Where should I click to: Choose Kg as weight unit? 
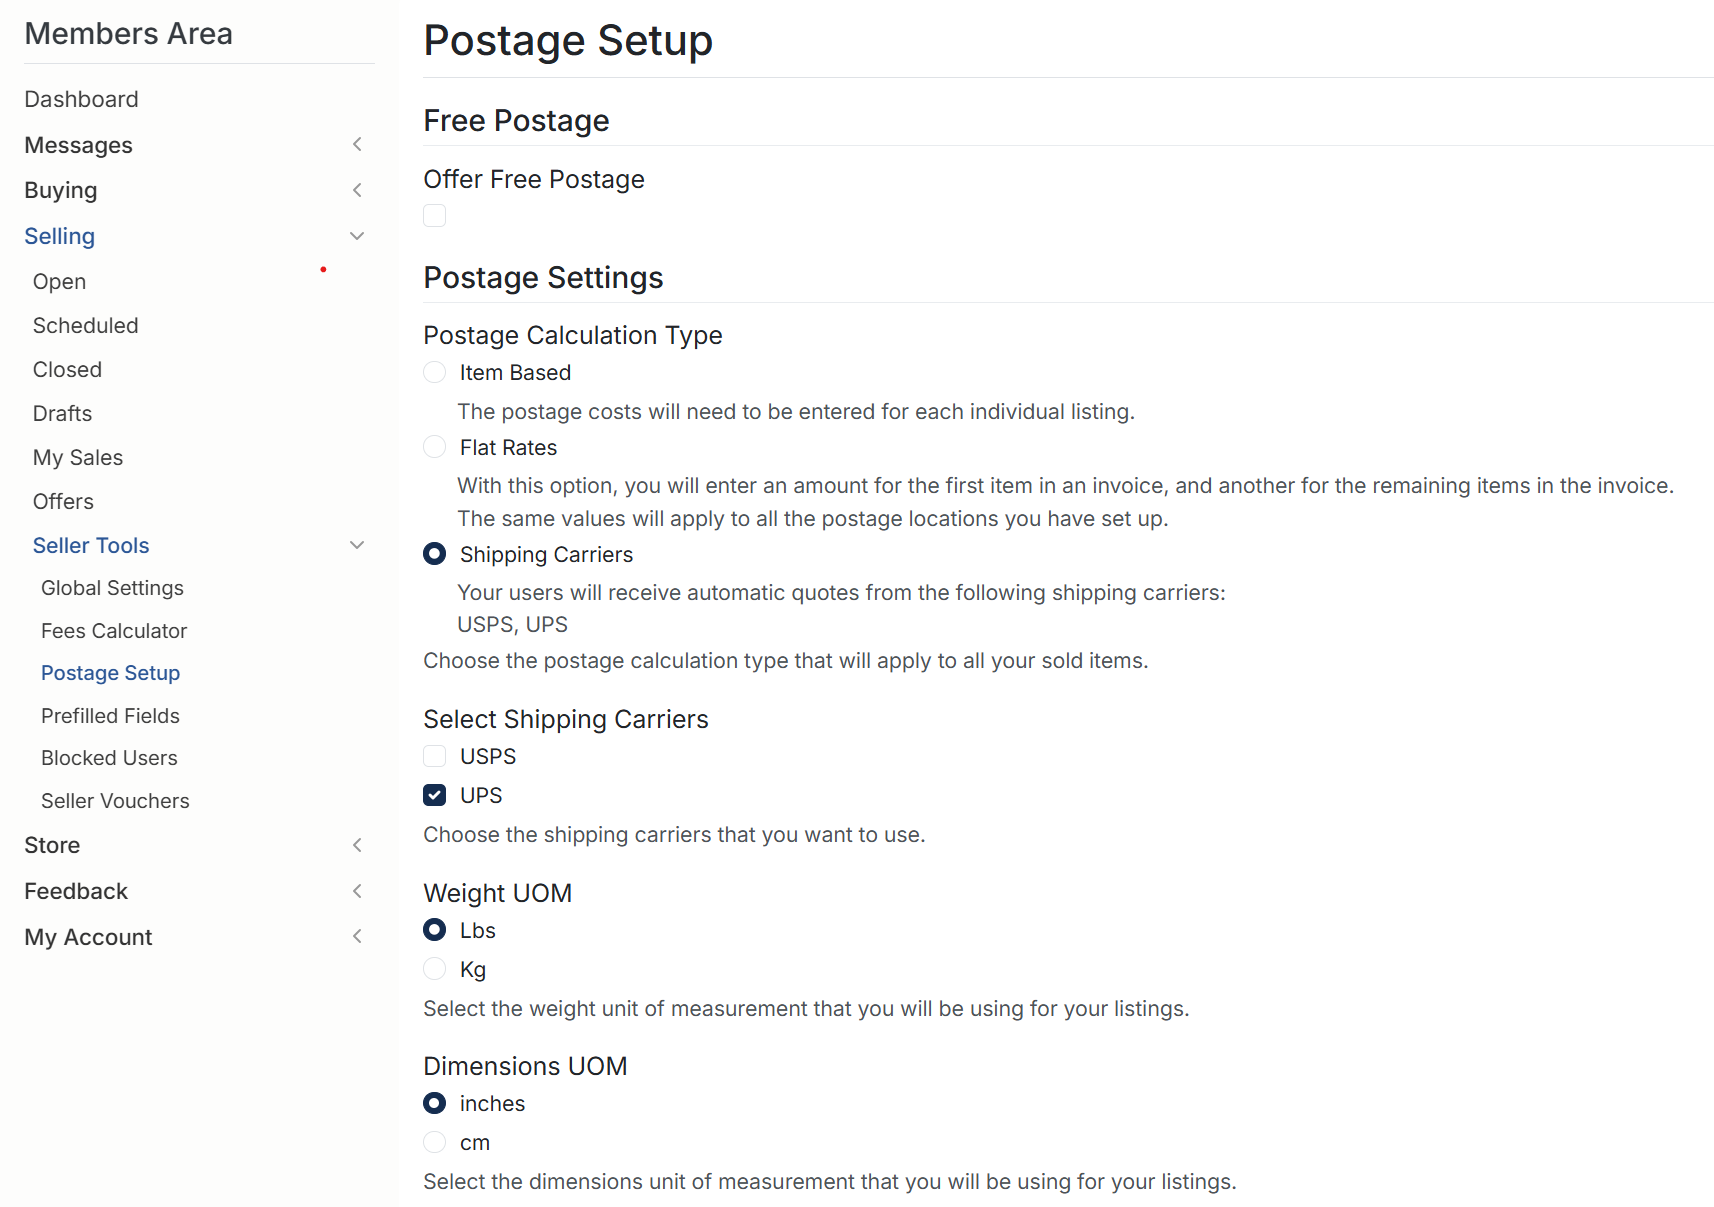(434, 968)
